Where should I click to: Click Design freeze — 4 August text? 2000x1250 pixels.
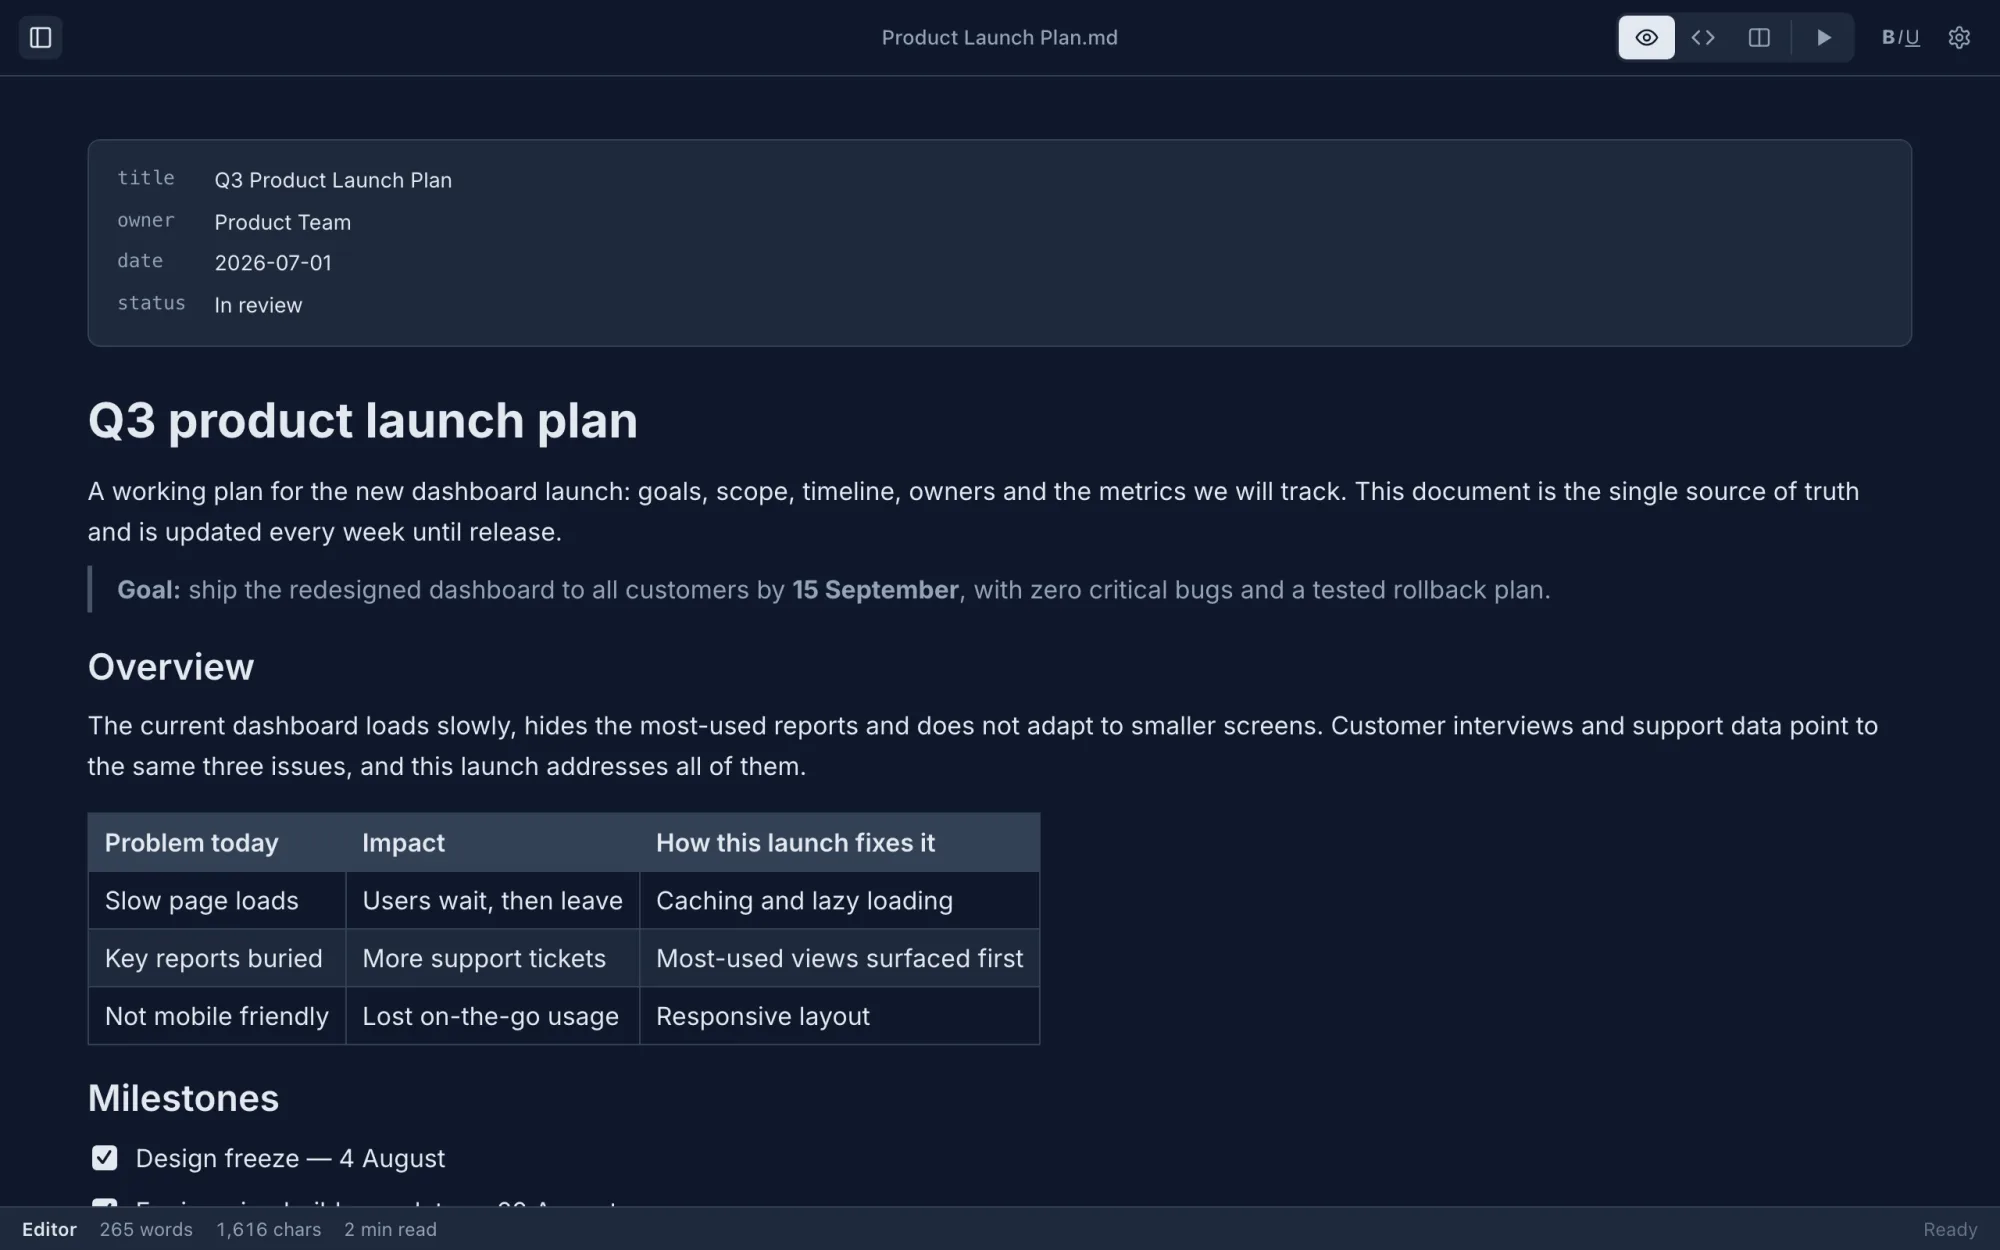point(290,1158)
